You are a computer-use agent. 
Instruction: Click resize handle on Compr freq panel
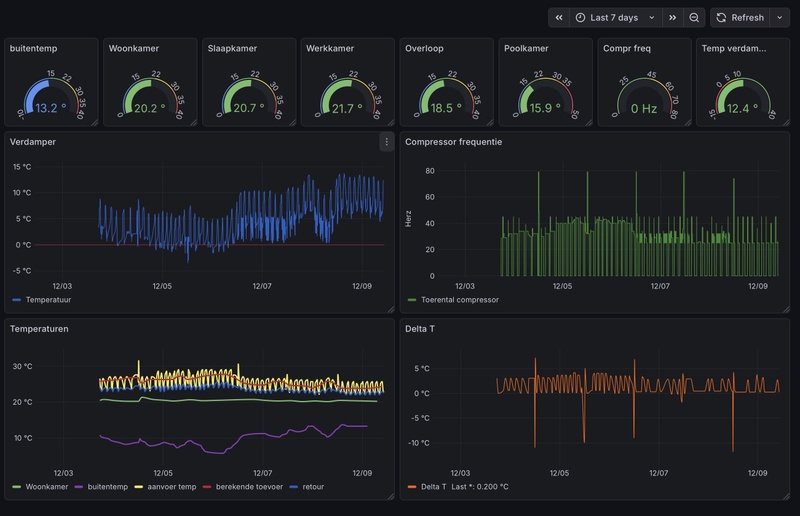pos(687,122)
